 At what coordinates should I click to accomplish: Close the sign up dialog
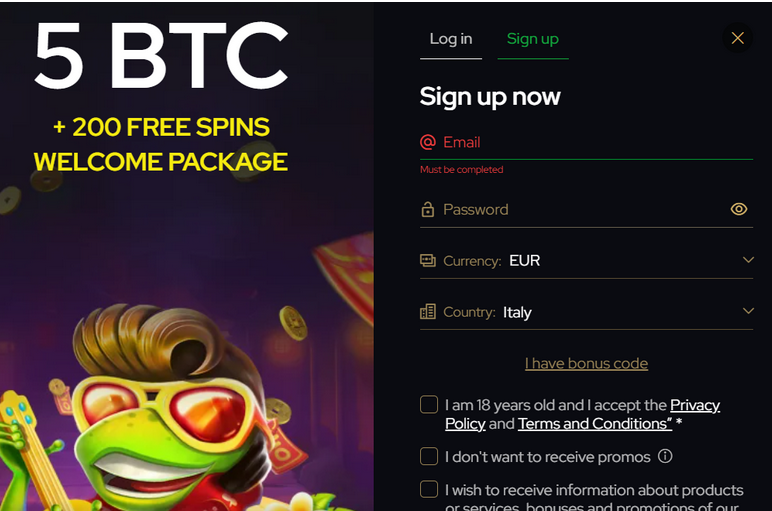pos(738,38)
